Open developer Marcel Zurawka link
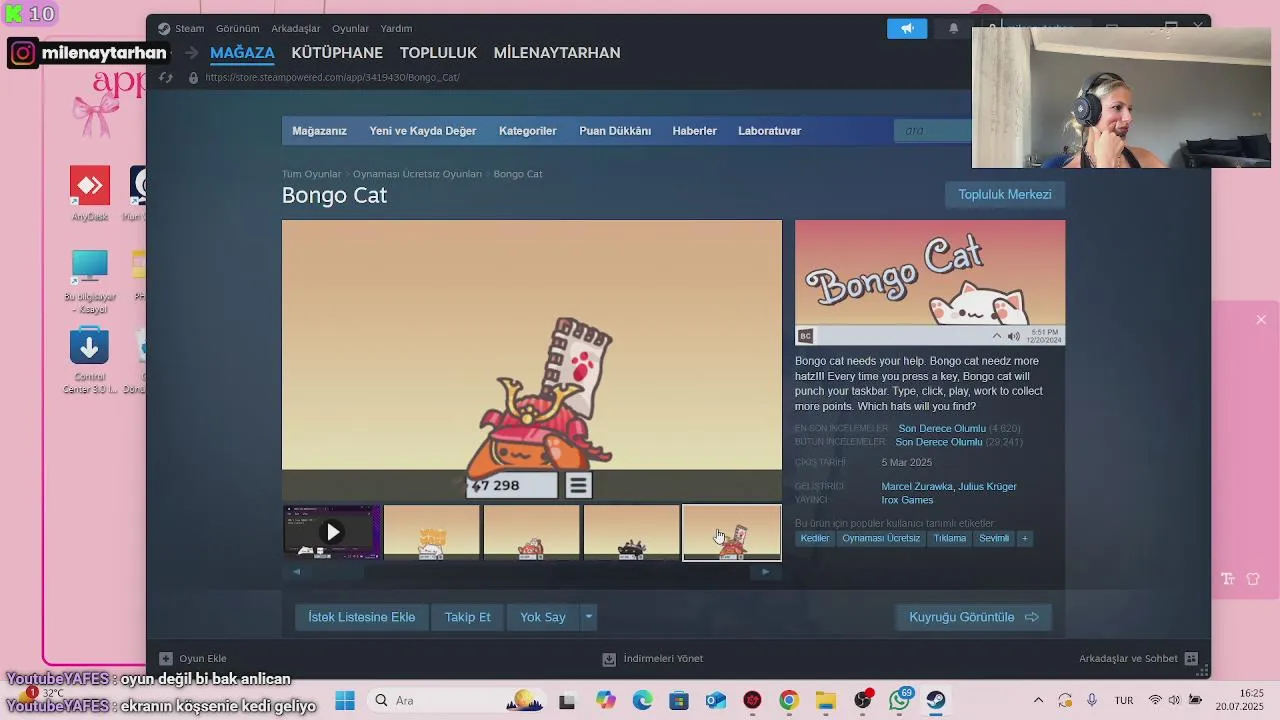Viewport: 1280px width, 720px height. click(917, 487)
